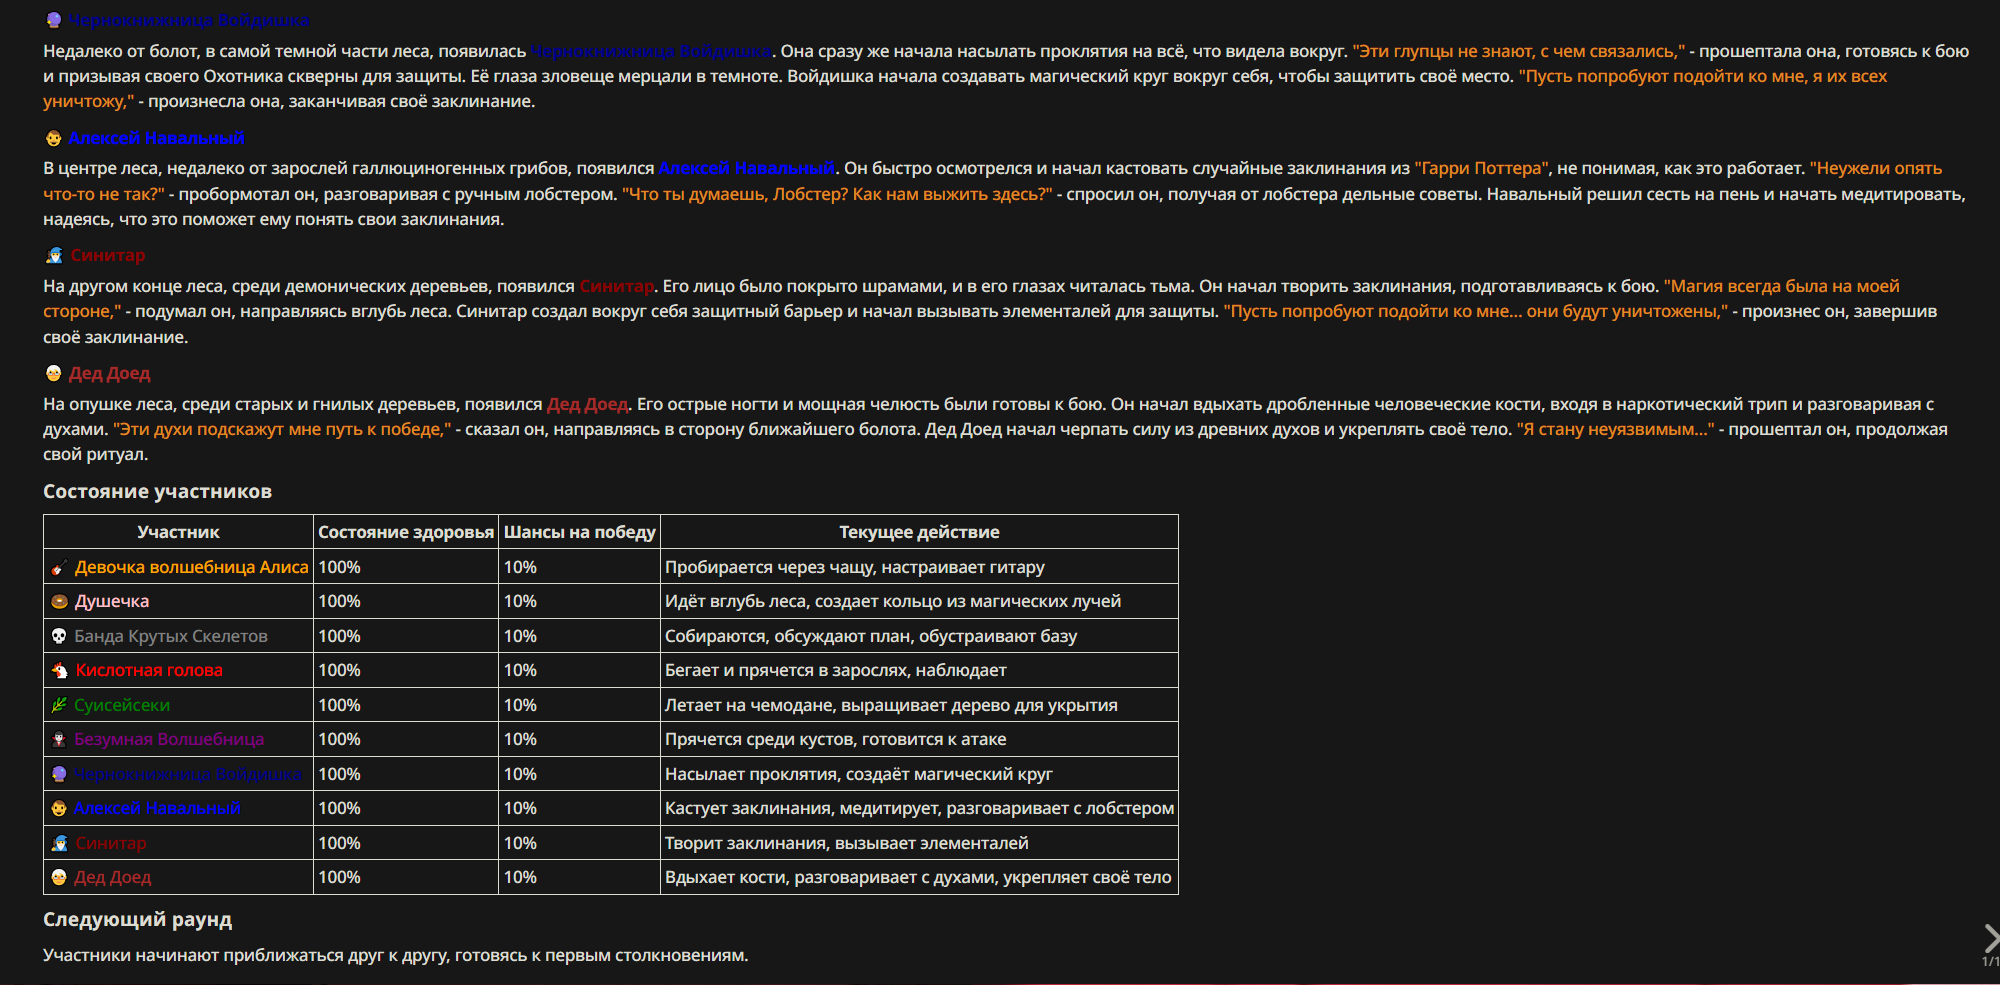Click the skull icon in the Банда Крутых Скелетов row

[59, 636]
